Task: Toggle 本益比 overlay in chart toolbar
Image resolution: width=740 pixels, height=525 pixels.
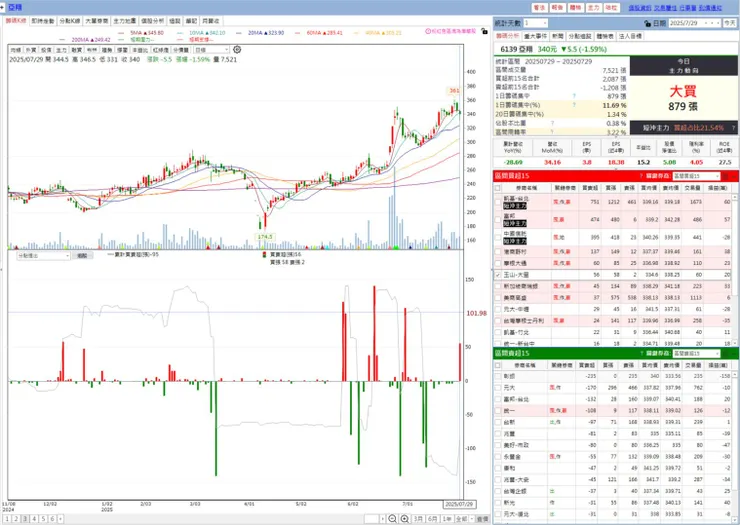Action: (x=139, y=50)
